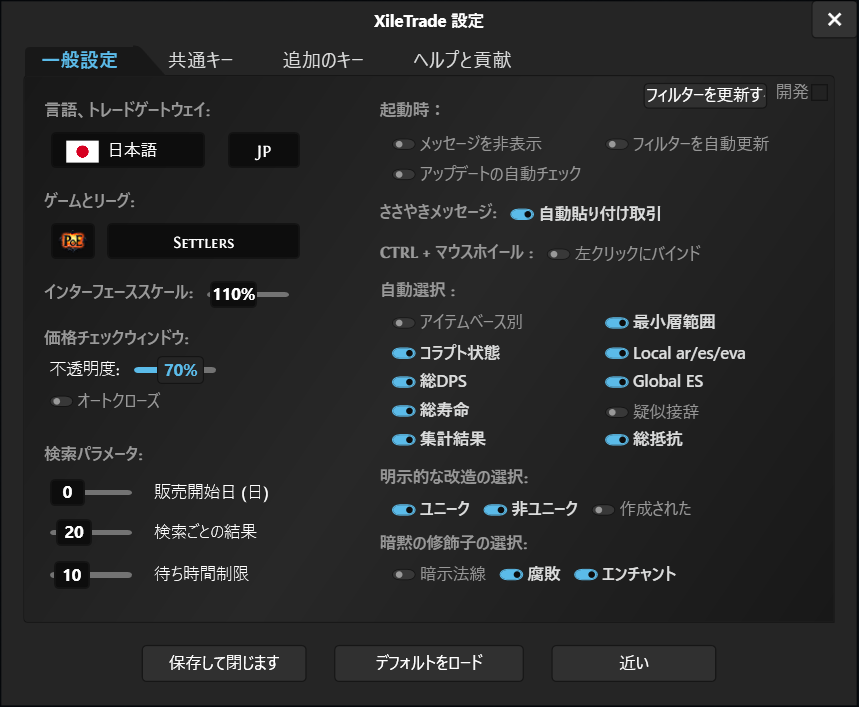This screenshot has height=707, width=859.
Task: Enable the 作成された toggle
Action: pos(604,510)
